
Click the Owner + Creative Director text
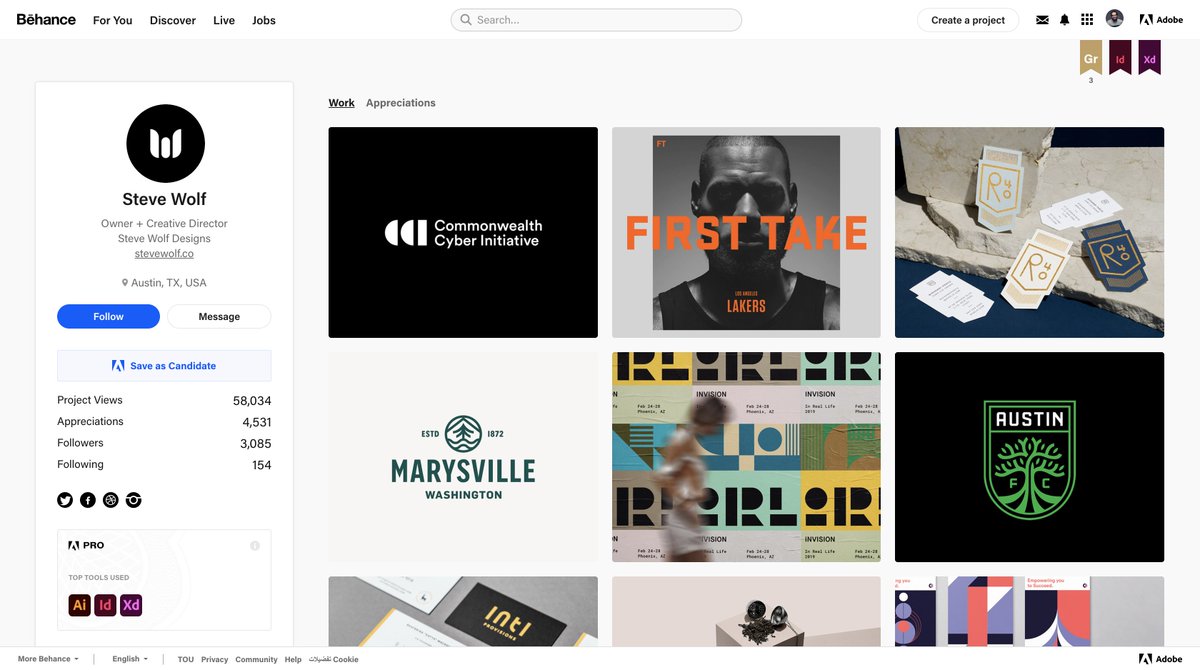point(164,224)
